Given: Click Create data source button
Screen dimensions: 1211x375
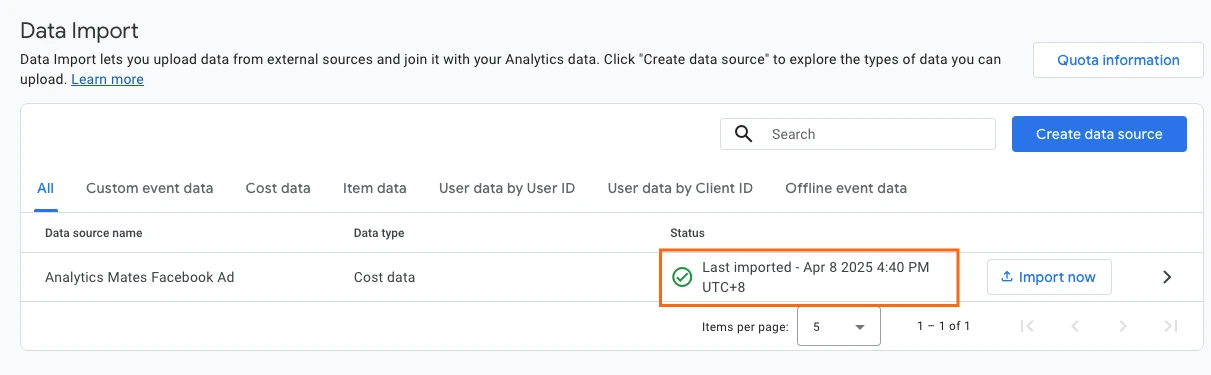Looking at the screenshot, I should pyautogui.click(x=1099, y=134).
